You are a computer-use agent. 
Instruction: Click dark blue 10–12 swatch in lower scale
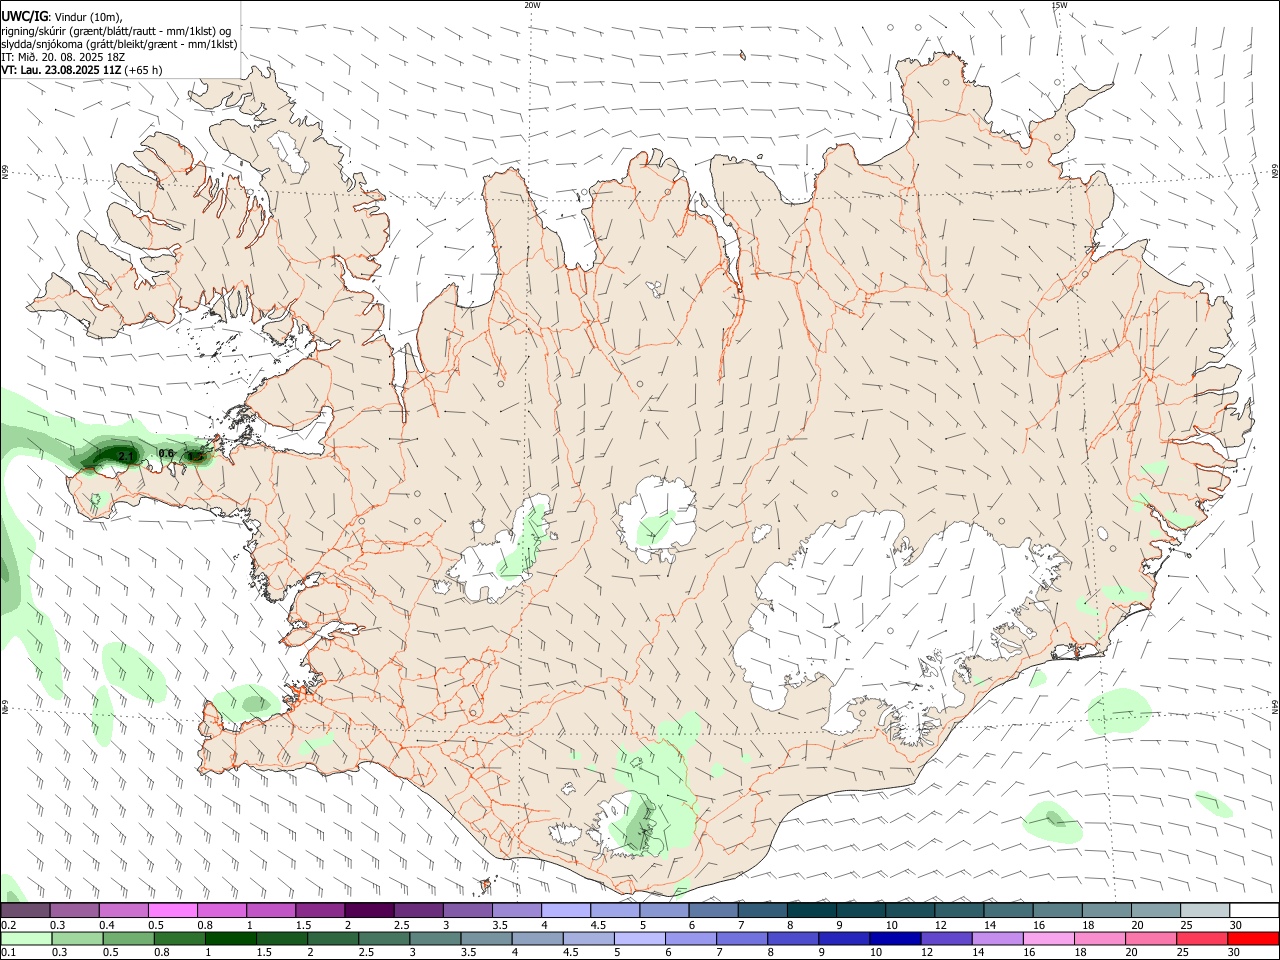[895, 938]
